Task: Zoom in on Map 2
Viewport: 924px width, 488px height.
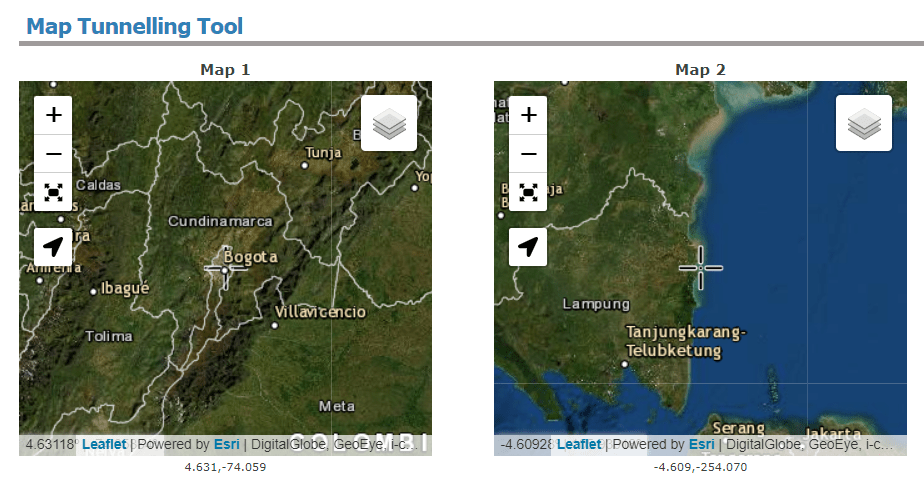Action: pos(528,115)
